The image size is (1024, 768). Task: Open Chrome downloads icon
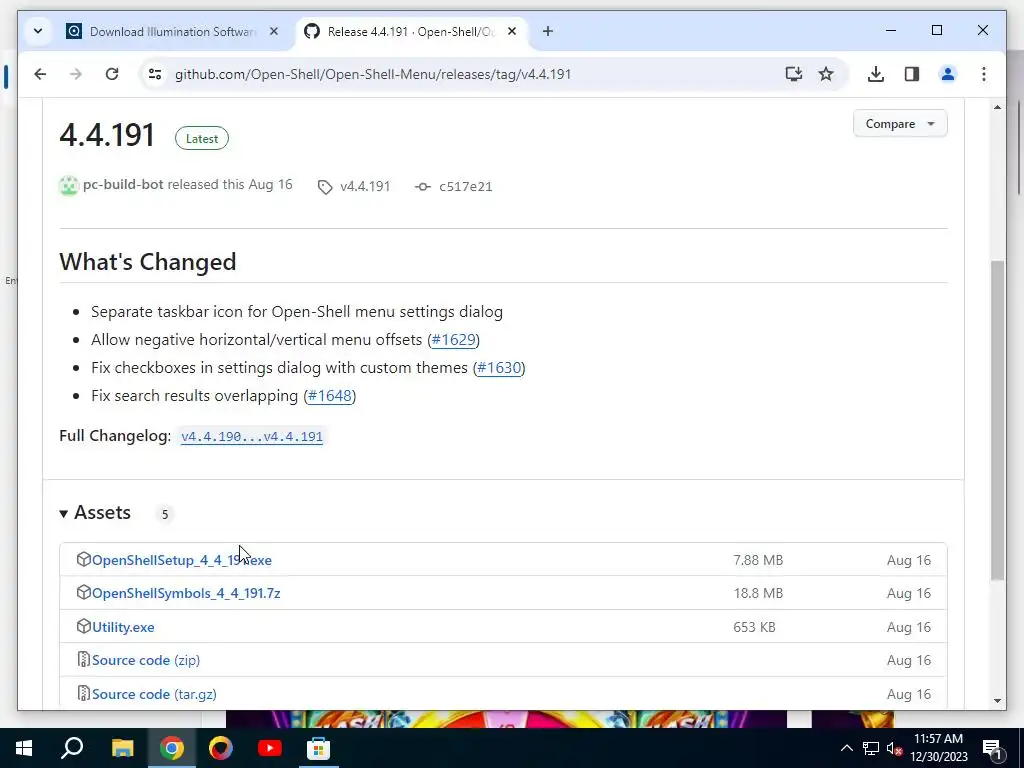pos(876,74)
